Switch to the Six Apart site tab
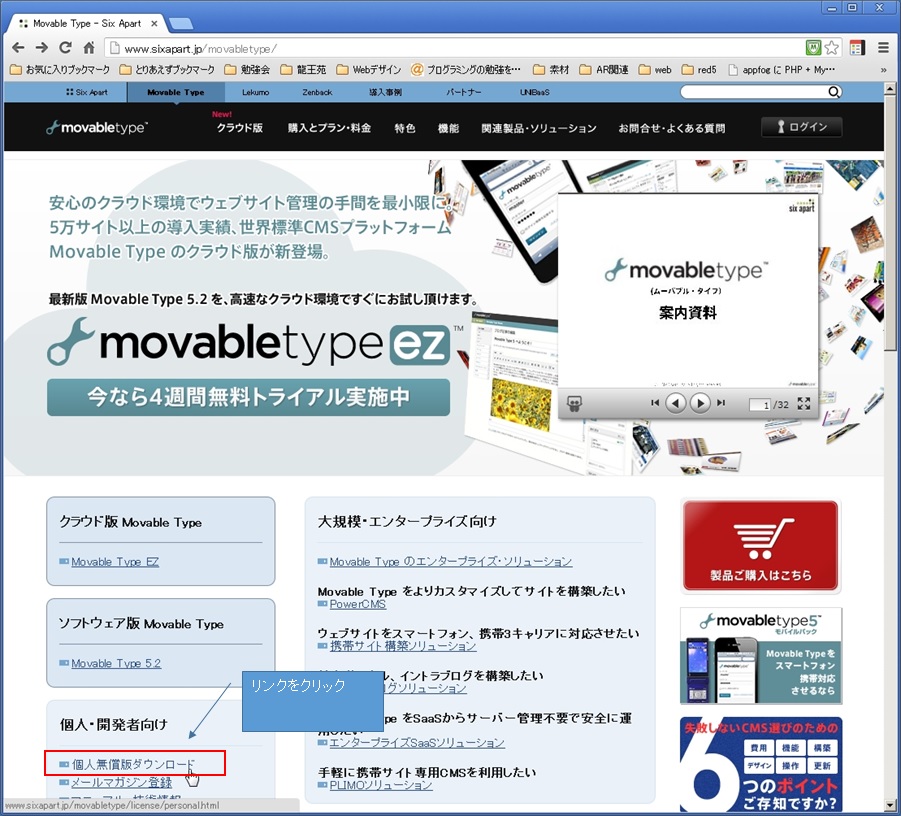 point(87,92)
